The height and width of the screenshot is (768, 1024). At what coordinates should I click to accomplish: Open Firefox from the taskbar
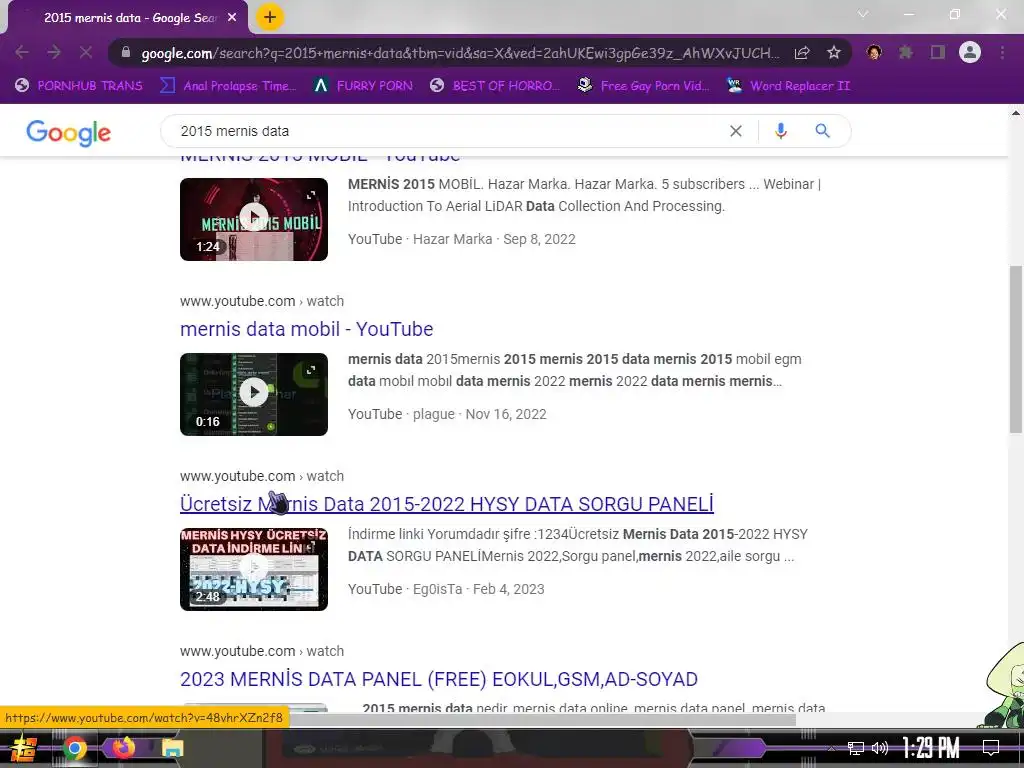pos(123,747)
